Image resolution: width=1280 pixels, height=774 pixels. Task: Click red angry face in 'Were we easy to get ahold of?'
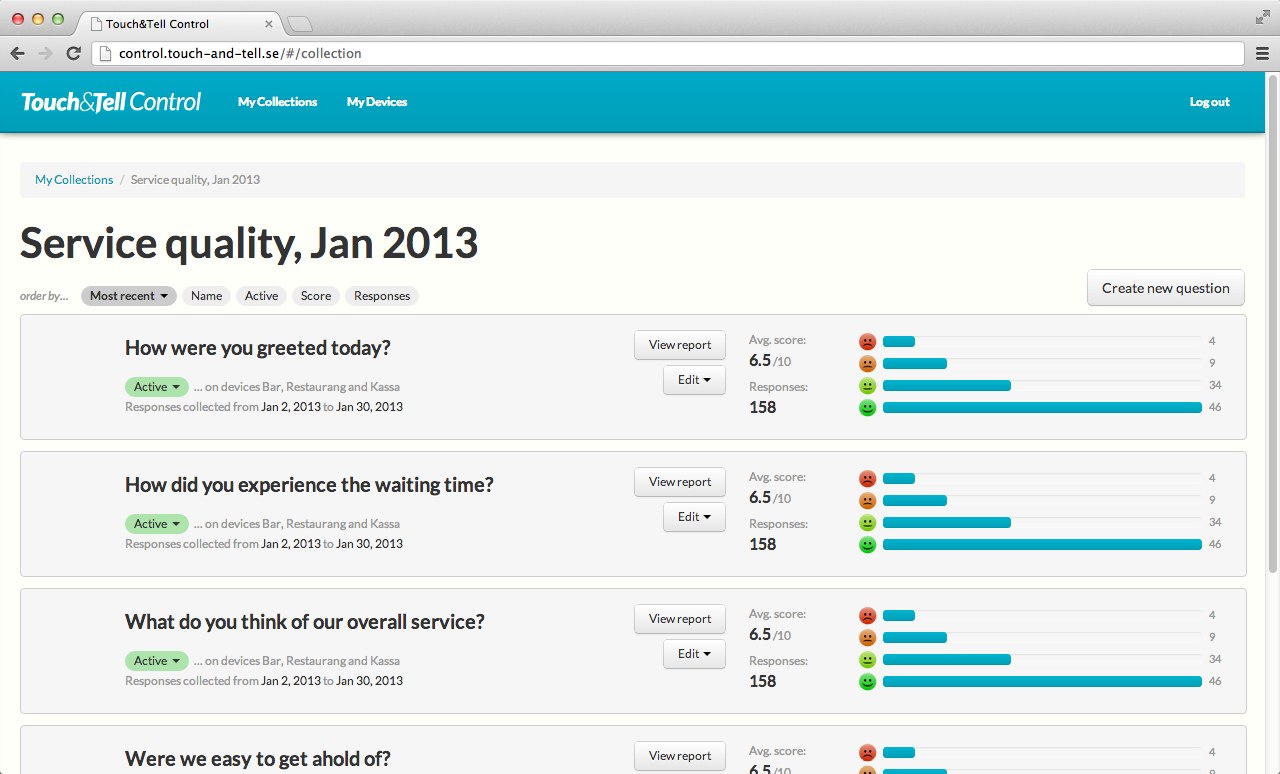(x=867, y=752)
